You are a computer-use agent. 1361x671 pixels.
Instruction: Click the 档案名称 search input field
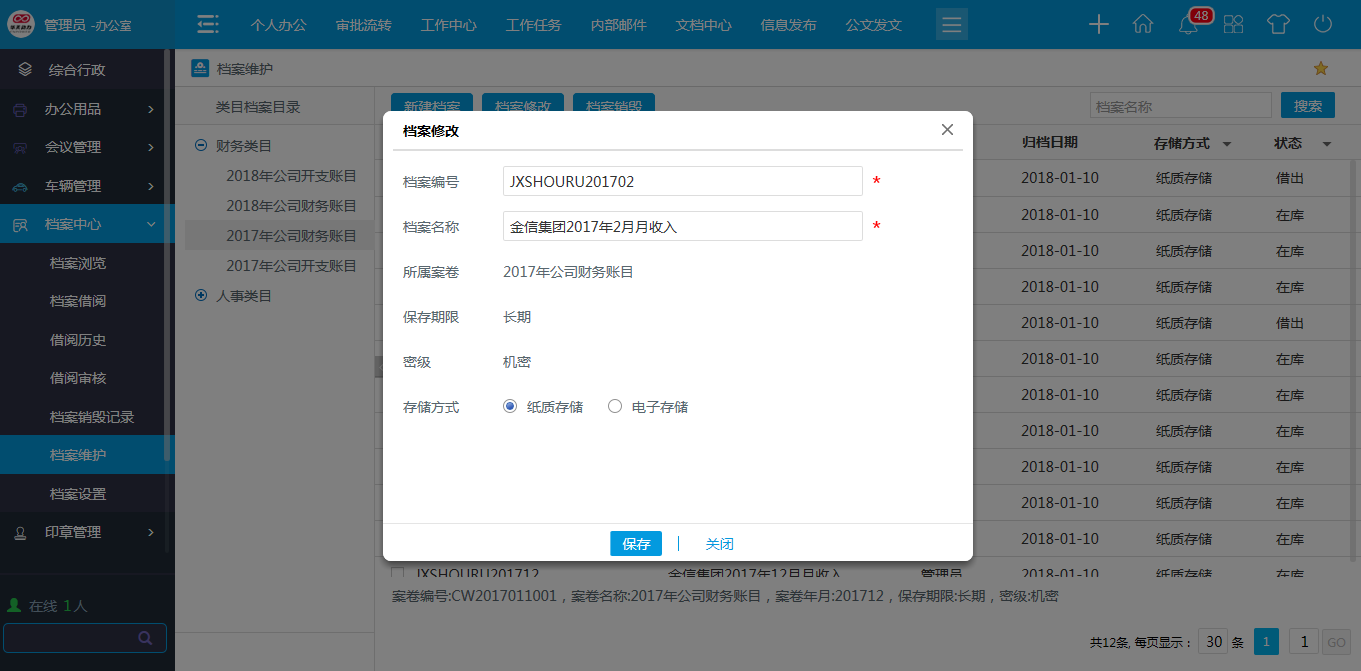click(x=1180, y=104)
